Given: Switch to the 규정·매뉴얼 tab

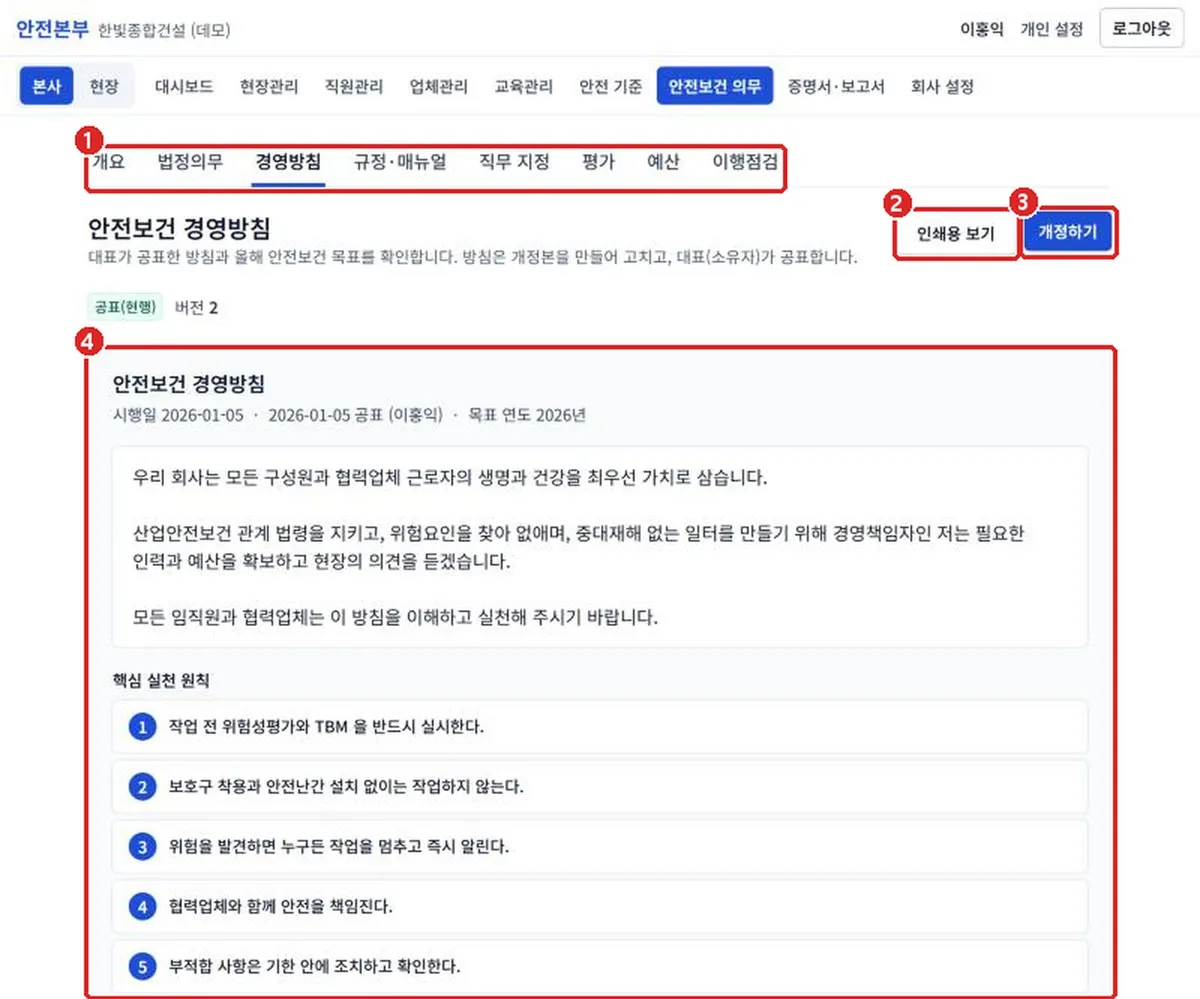Looking at the screenshot, I should pyautogui.click(x=400, y=162).
